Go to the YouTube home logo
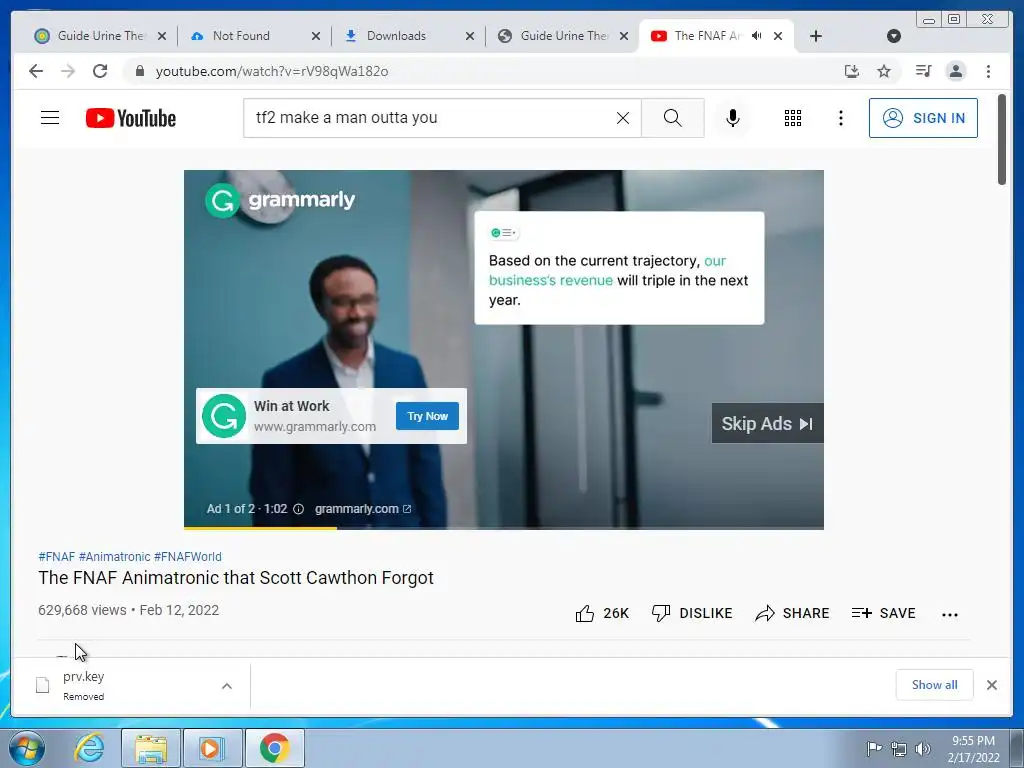The height and width of the screenshot is (768, 1024). pos(131,118)
